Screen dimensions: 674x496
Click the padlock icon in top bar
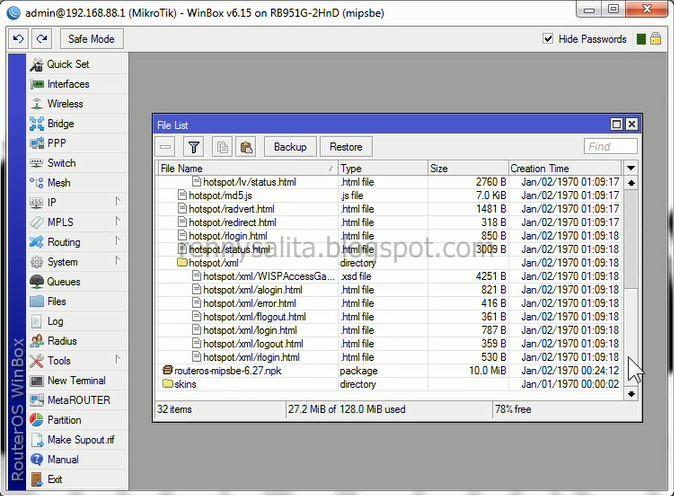[655, 39]
